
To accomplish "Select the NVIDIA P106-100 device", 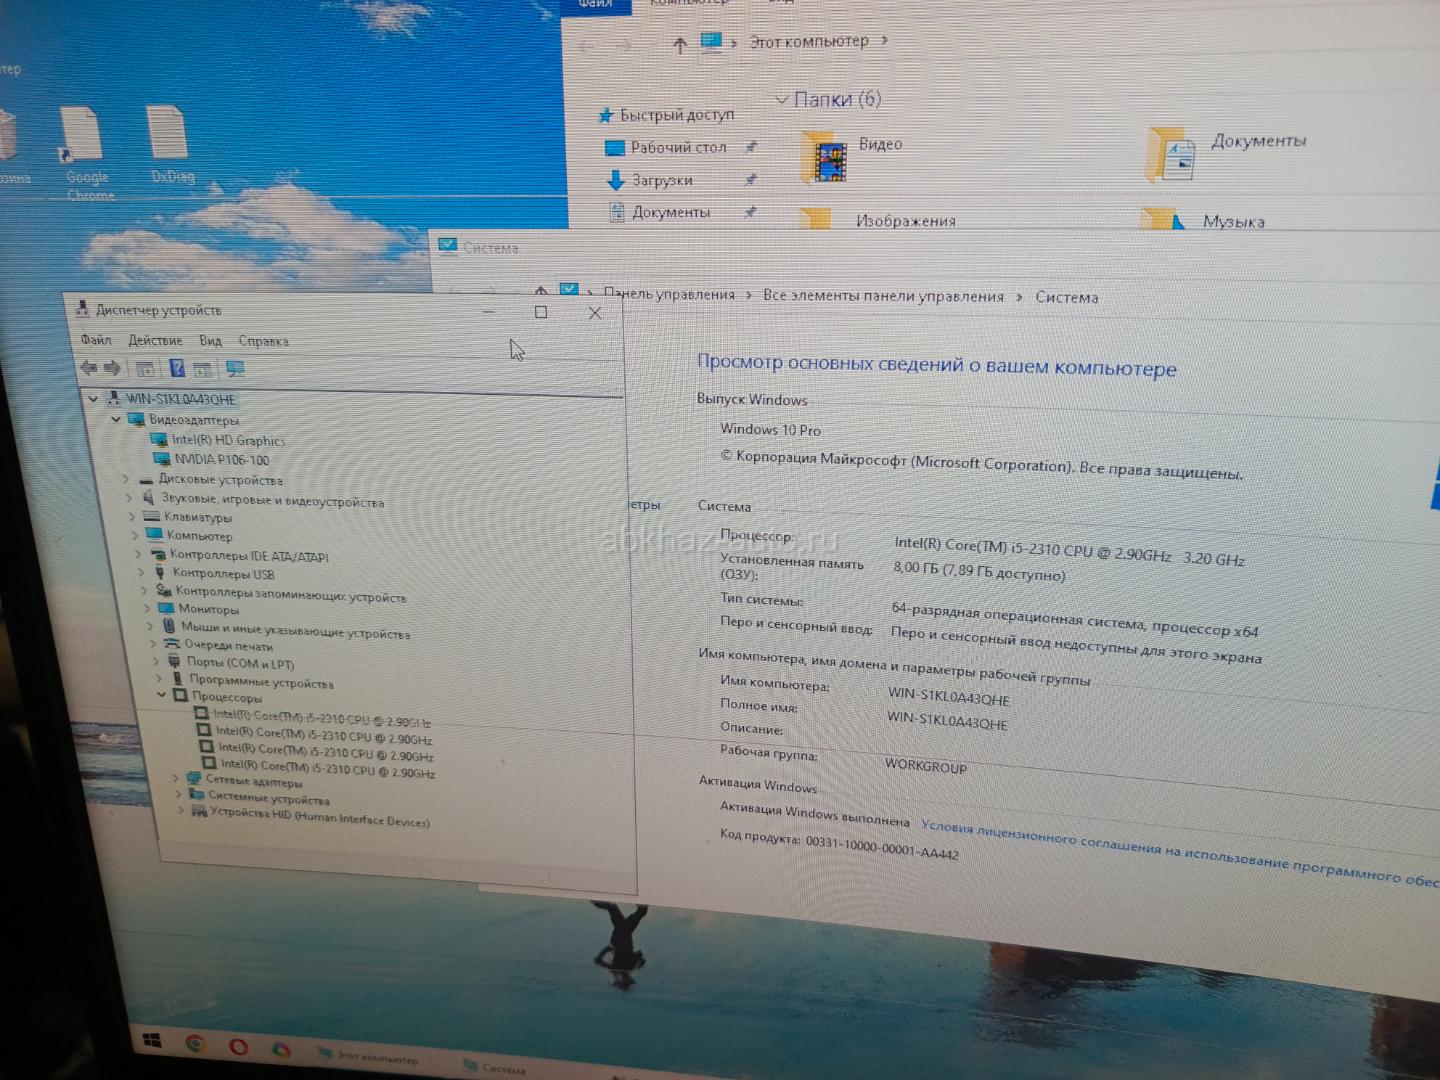I will [x=221, y=460].
